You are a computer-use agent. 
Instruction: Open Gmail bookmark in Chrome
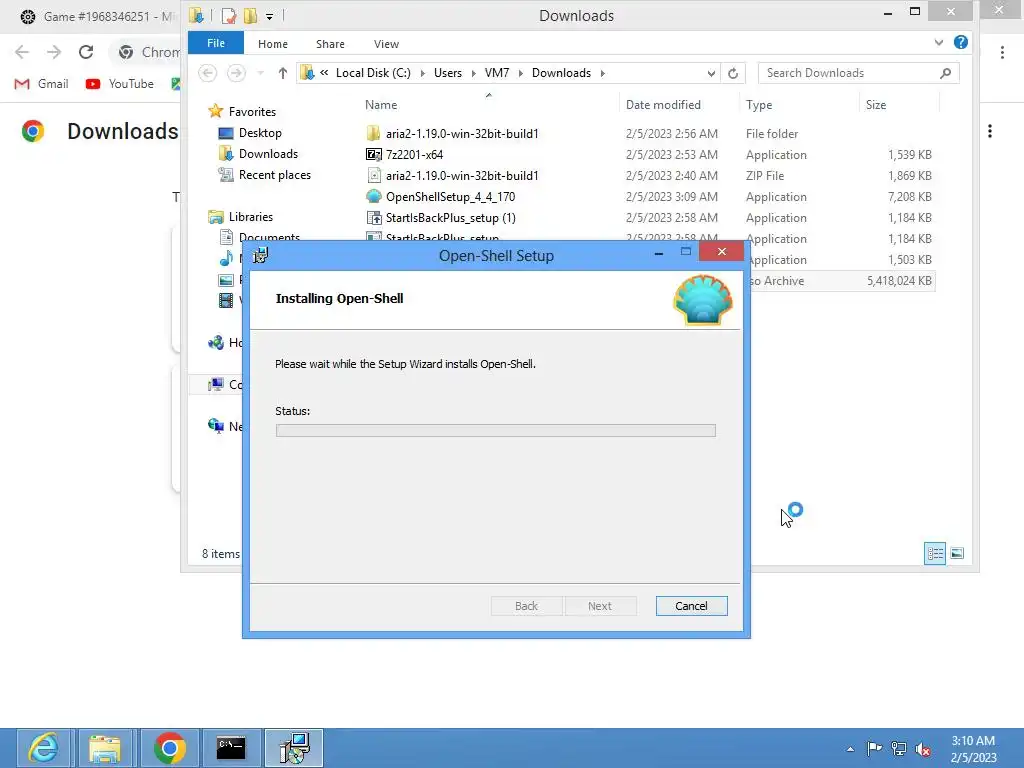pyautogui.click(x=41, y=84)
